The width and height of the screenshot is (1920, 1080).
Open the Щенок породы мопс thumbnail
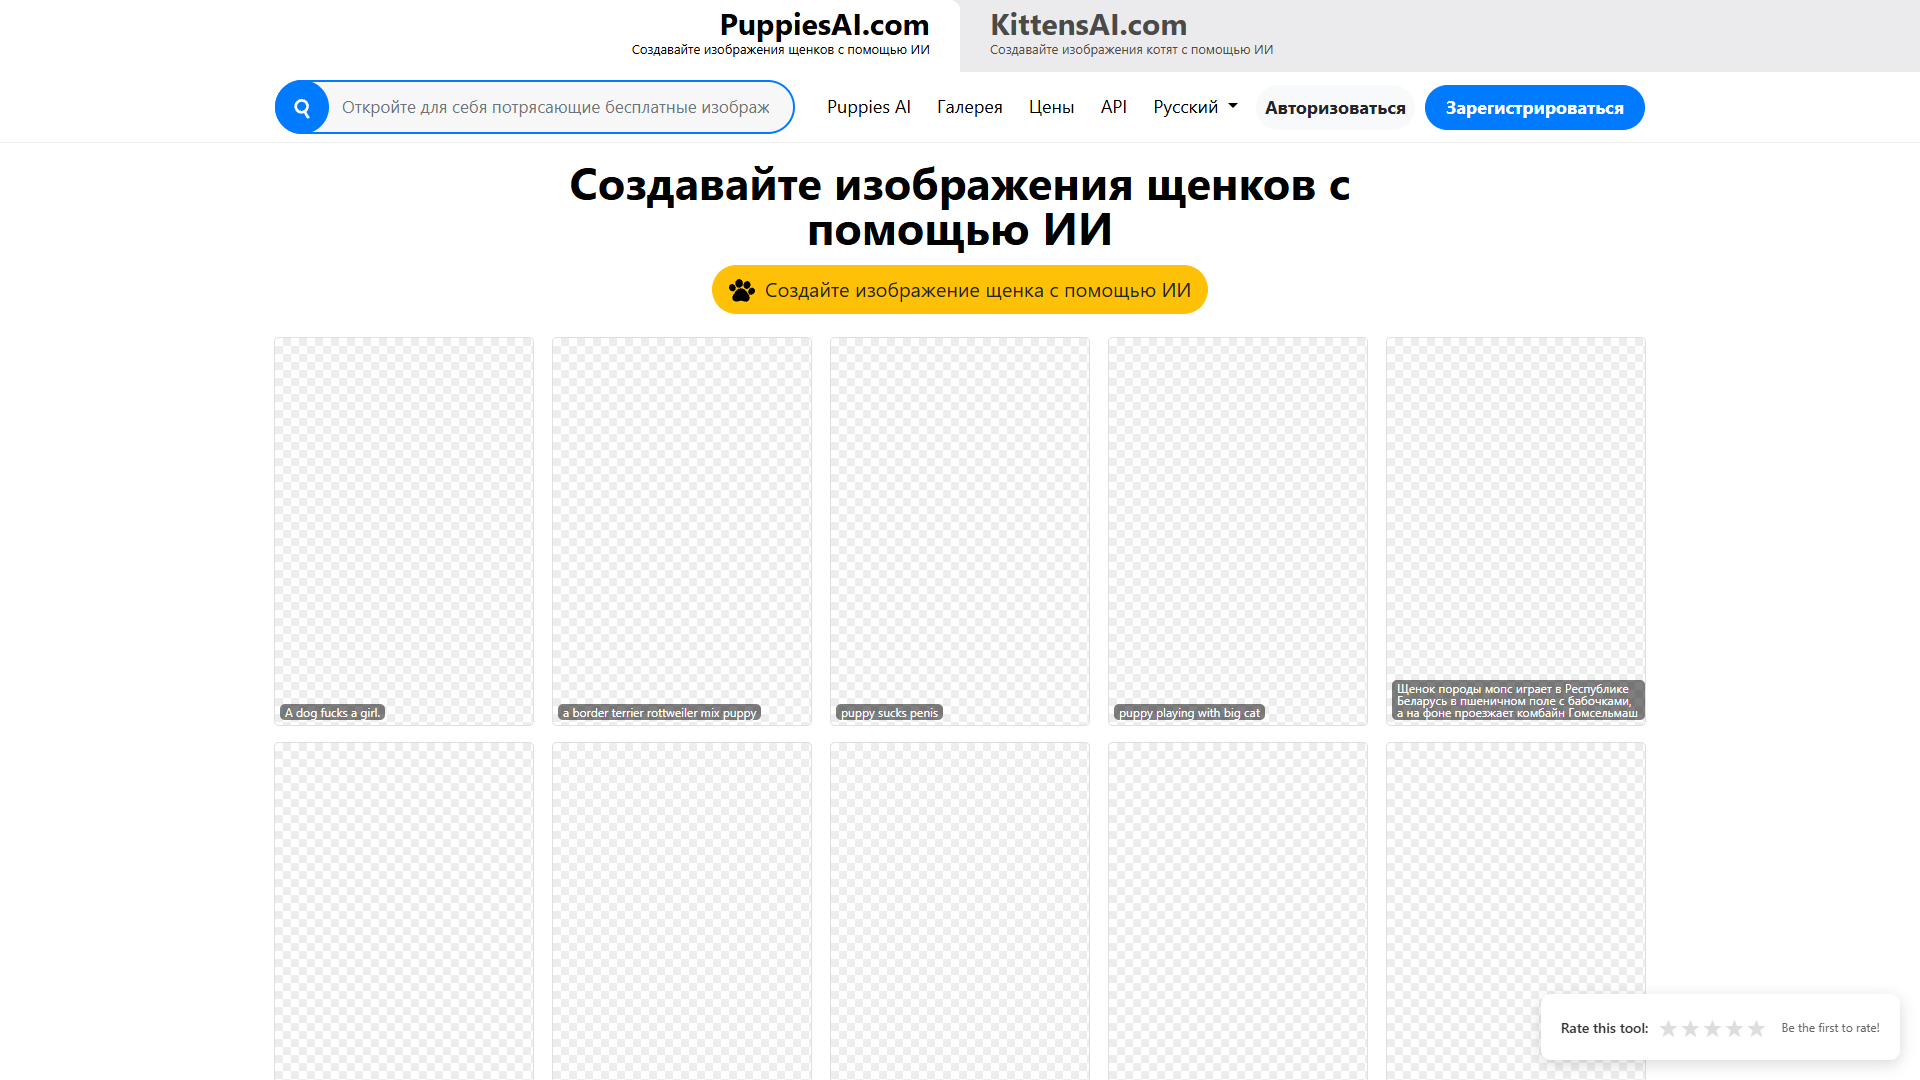pyautogui.click(x=1516, y=531)
